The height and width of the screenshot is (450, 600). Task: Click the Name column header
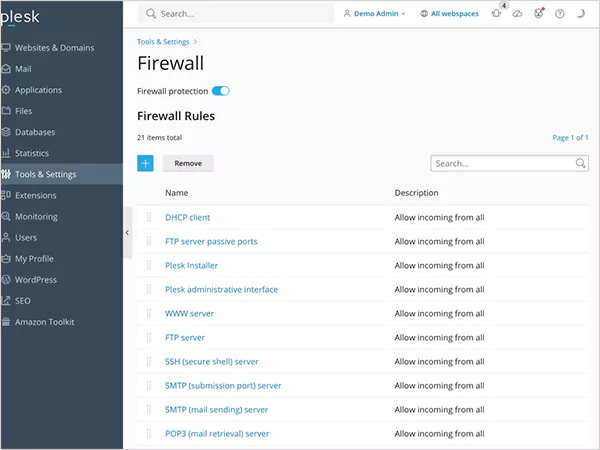(177, 193)
